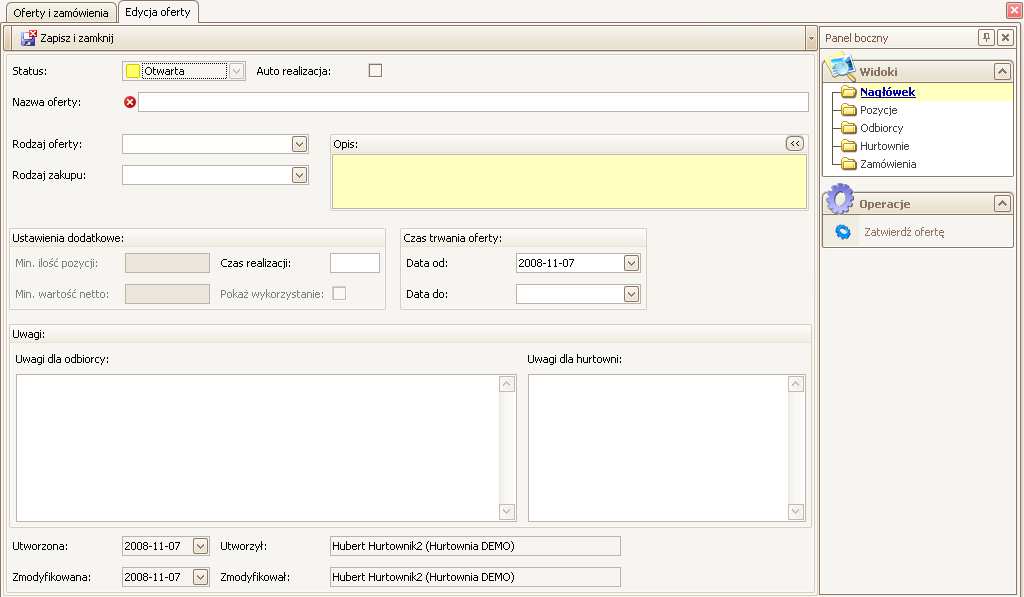Click into Uwagi dla hurtowni text area
The image size is (1024, 597).
tap(658, 447)
